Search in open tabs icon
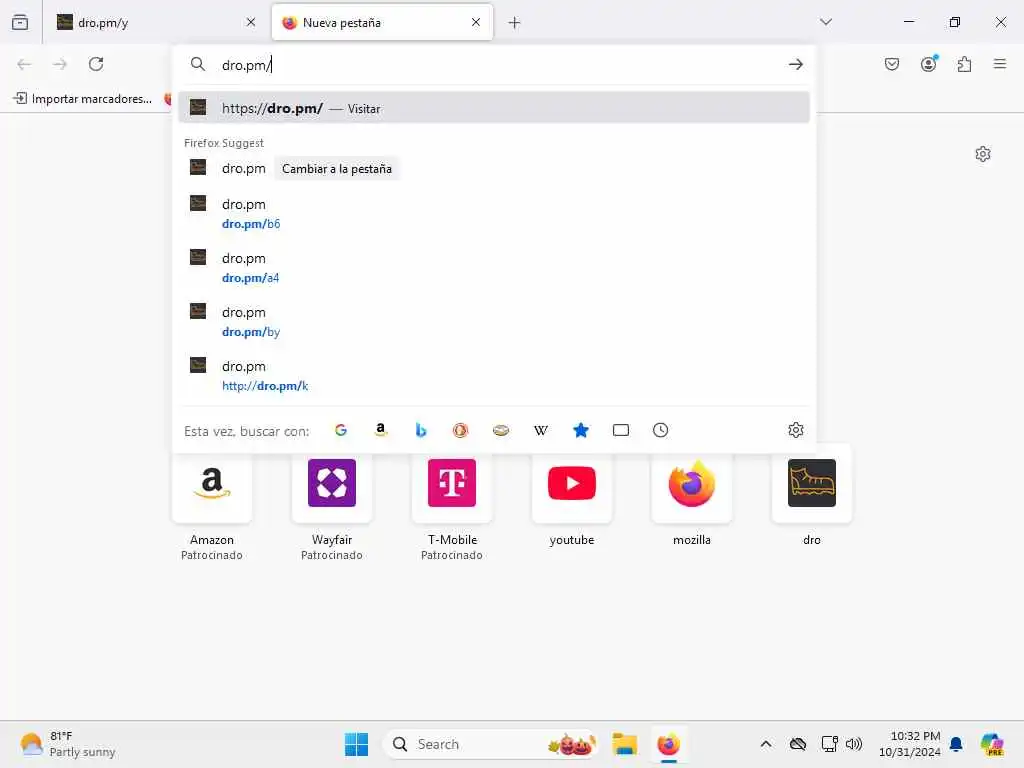Viewport: 1024px width, 768px height. pyautogui.click(x=621, y=430)
